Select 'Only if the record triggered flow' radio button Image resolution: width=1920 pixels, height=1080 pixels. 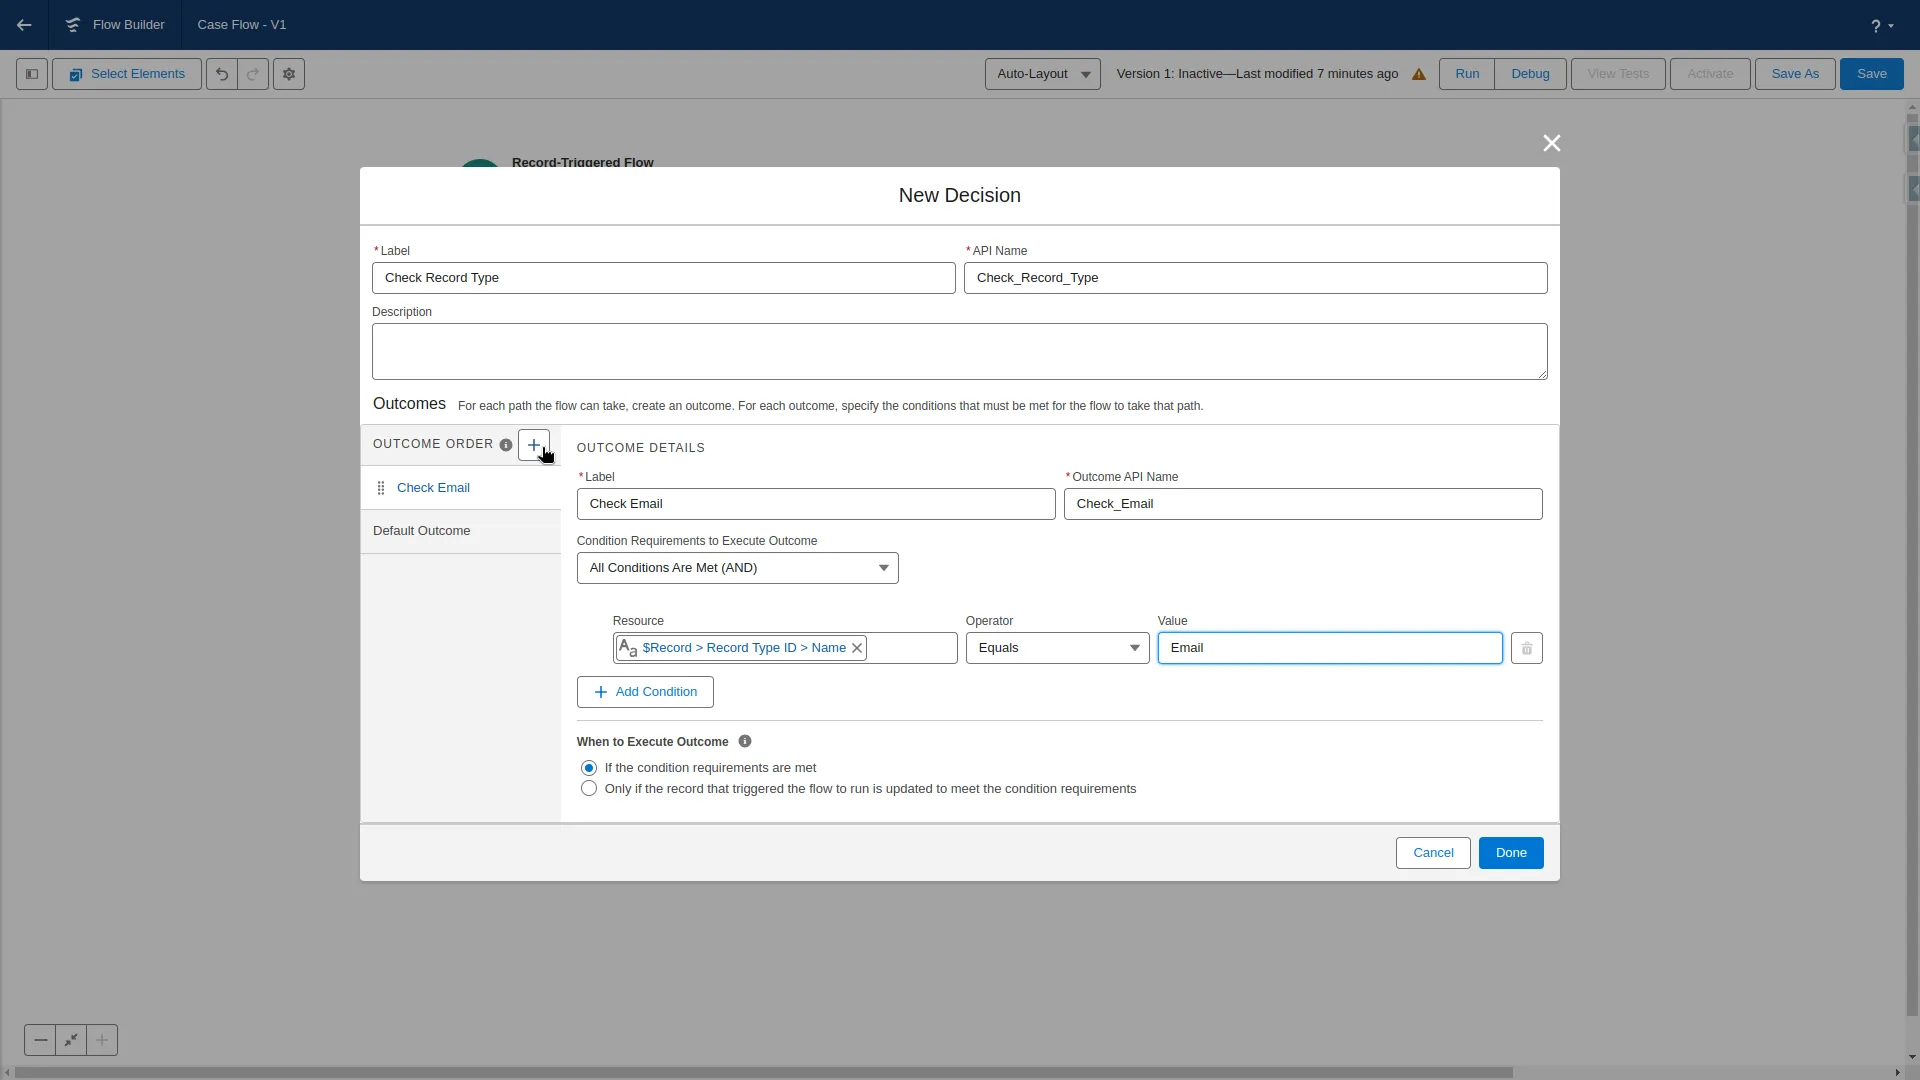pos(588,787)
